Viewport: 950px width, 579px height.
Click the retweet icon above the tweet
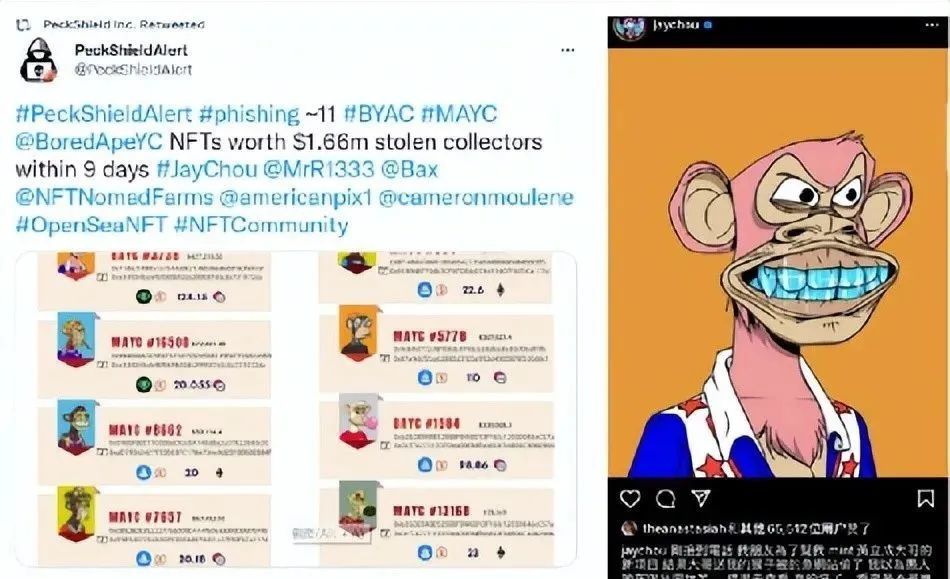coord(23,25)
